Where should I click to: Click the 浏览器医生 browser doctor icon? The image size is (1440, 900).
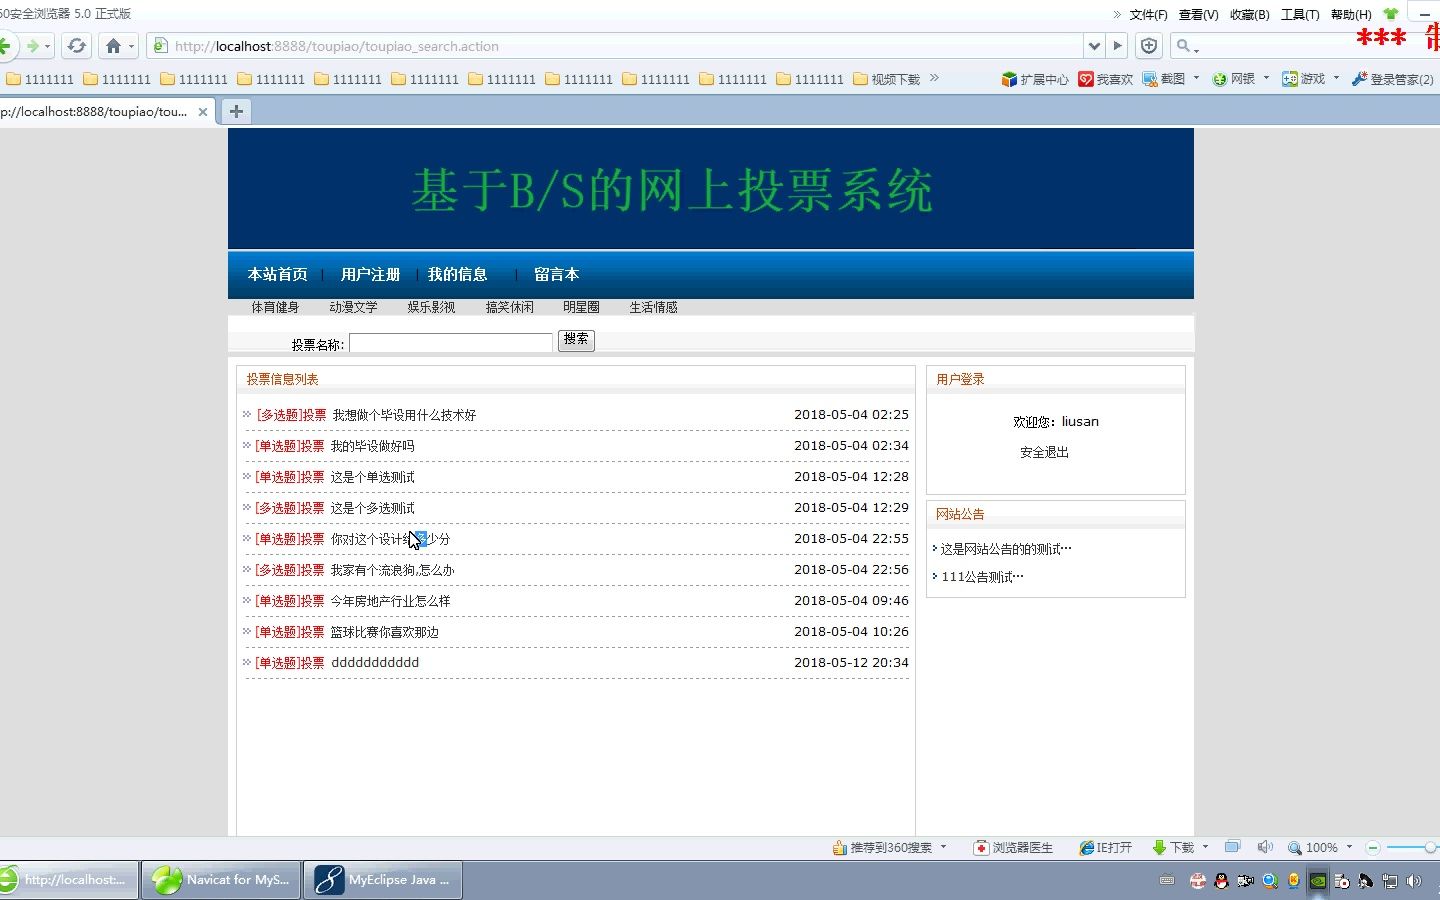point(1013,847)
